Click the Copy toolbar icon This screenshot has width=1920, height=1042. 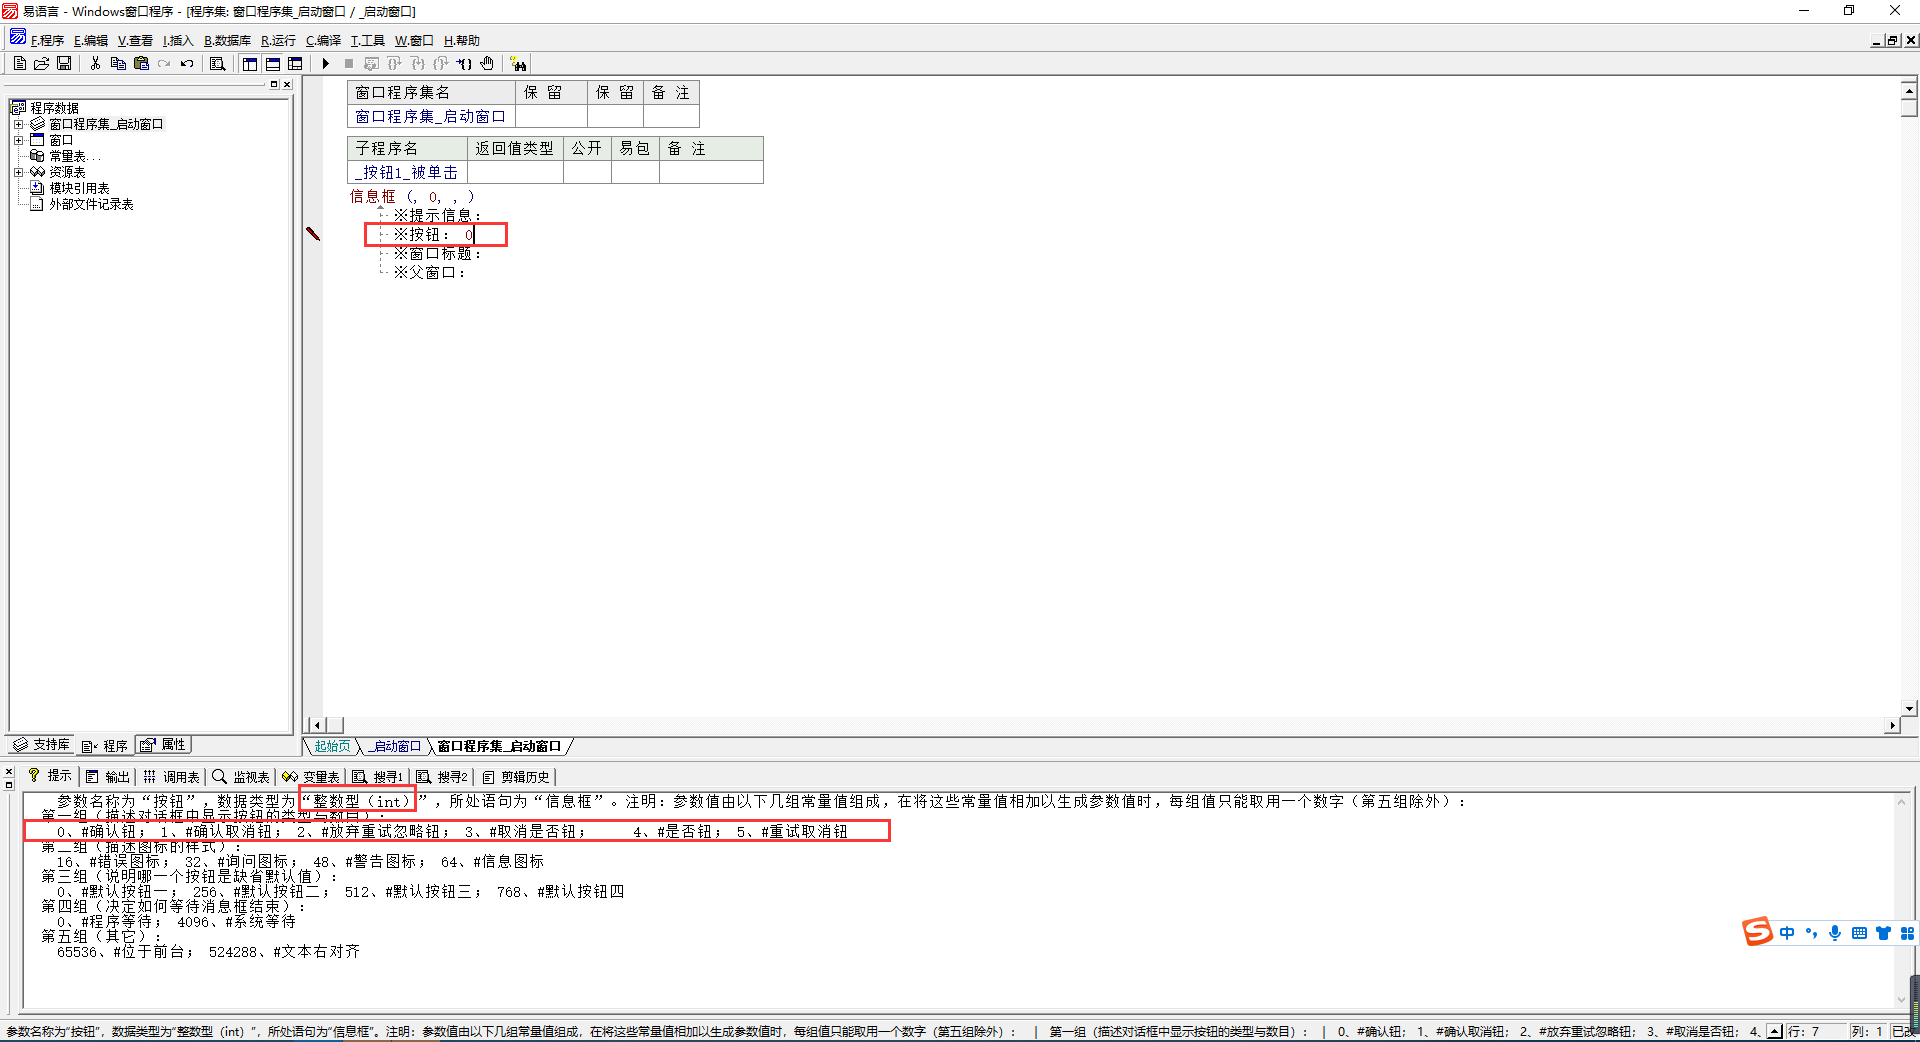[x=118, y=63]
